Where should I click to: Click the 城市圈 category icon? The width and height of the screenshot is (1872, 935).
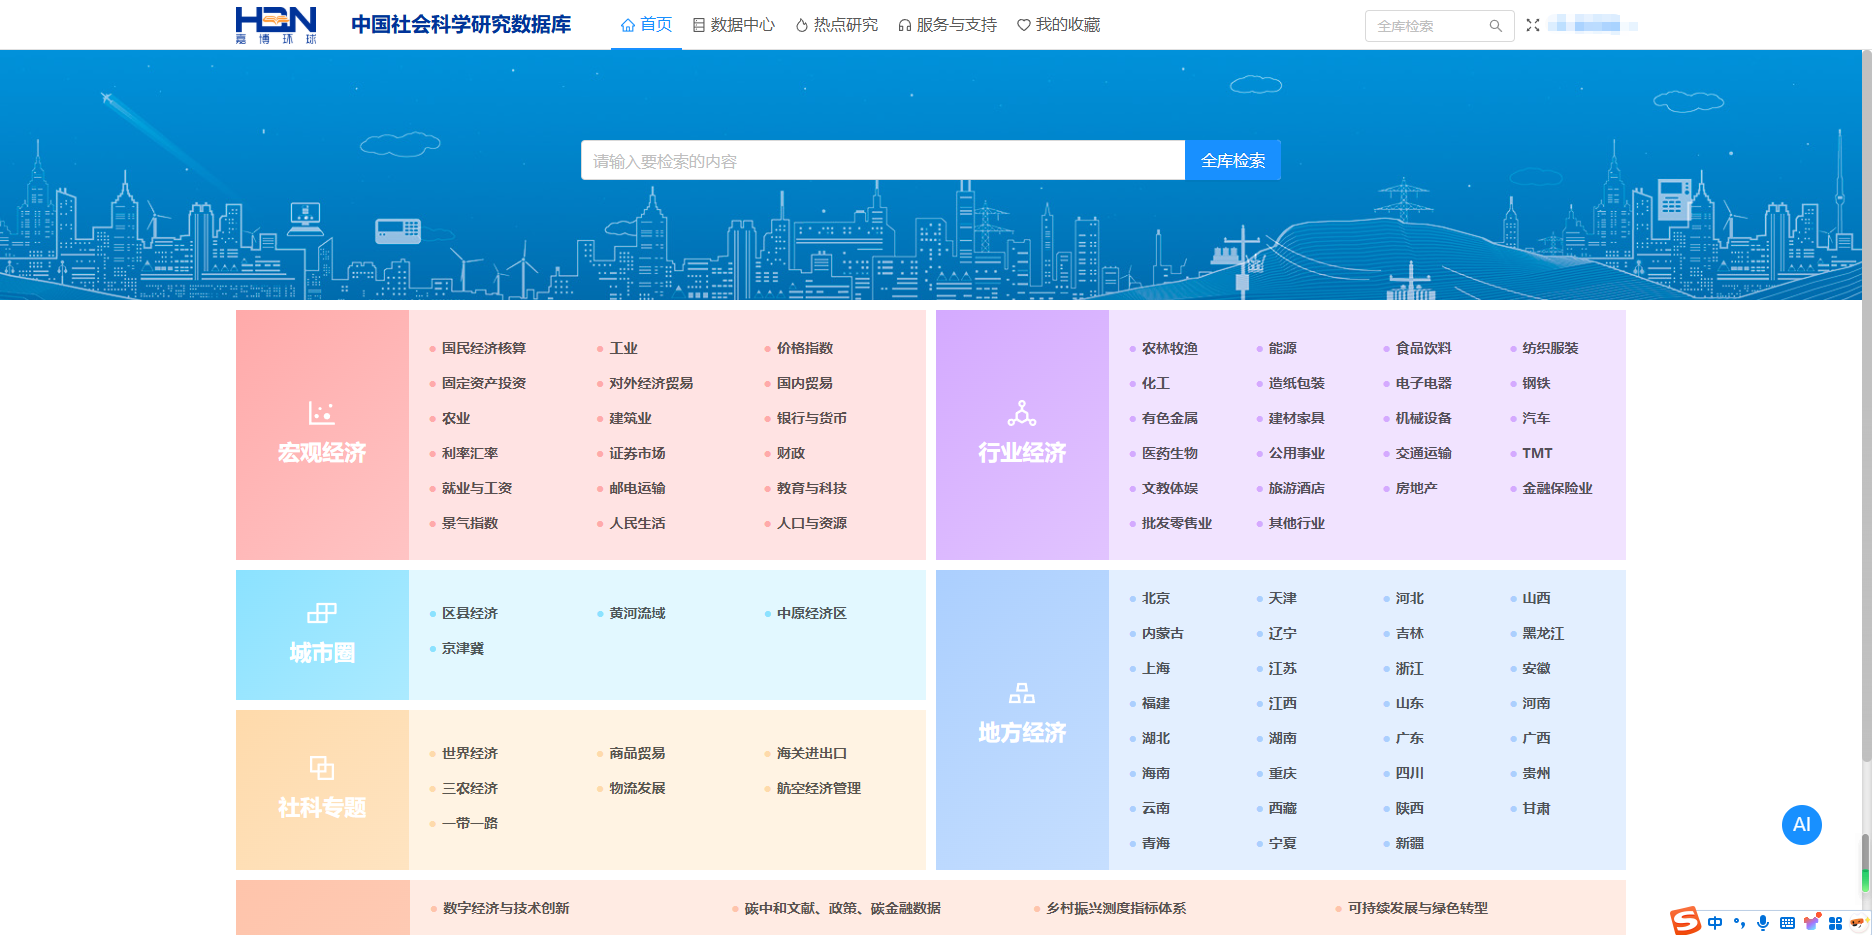click(x=321, y=613)
